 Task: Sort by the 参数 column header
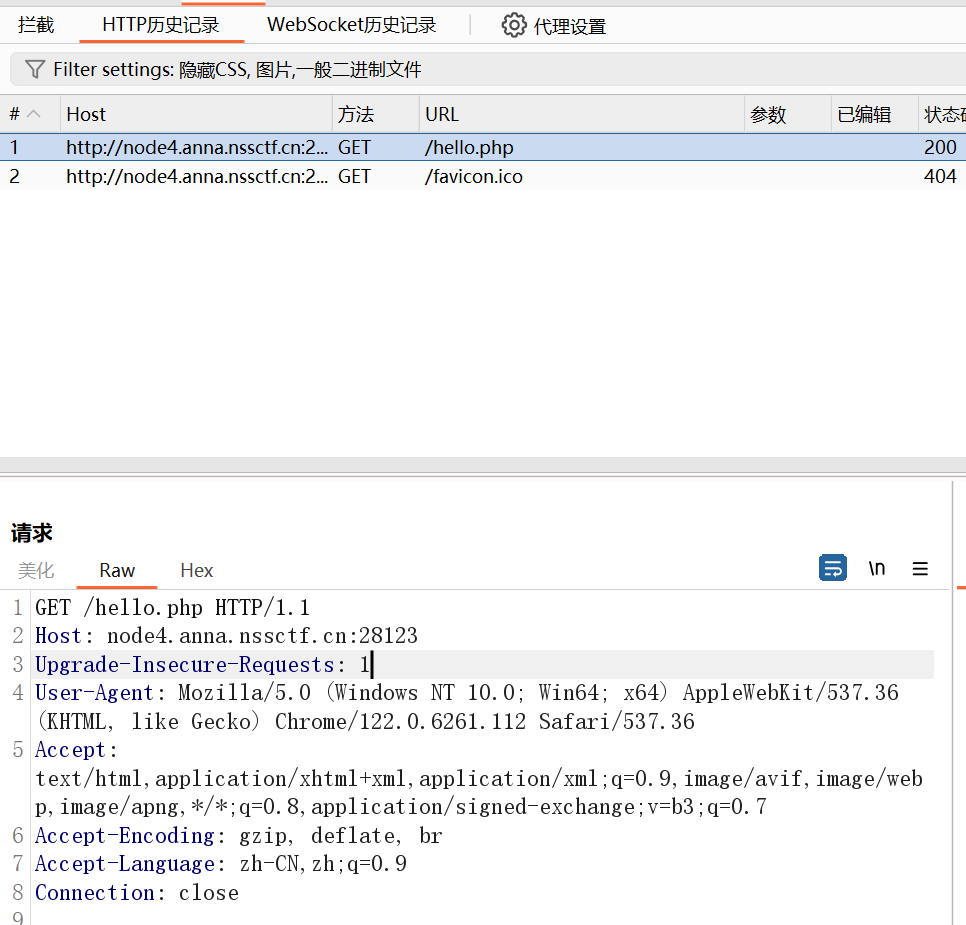point(786,114)
